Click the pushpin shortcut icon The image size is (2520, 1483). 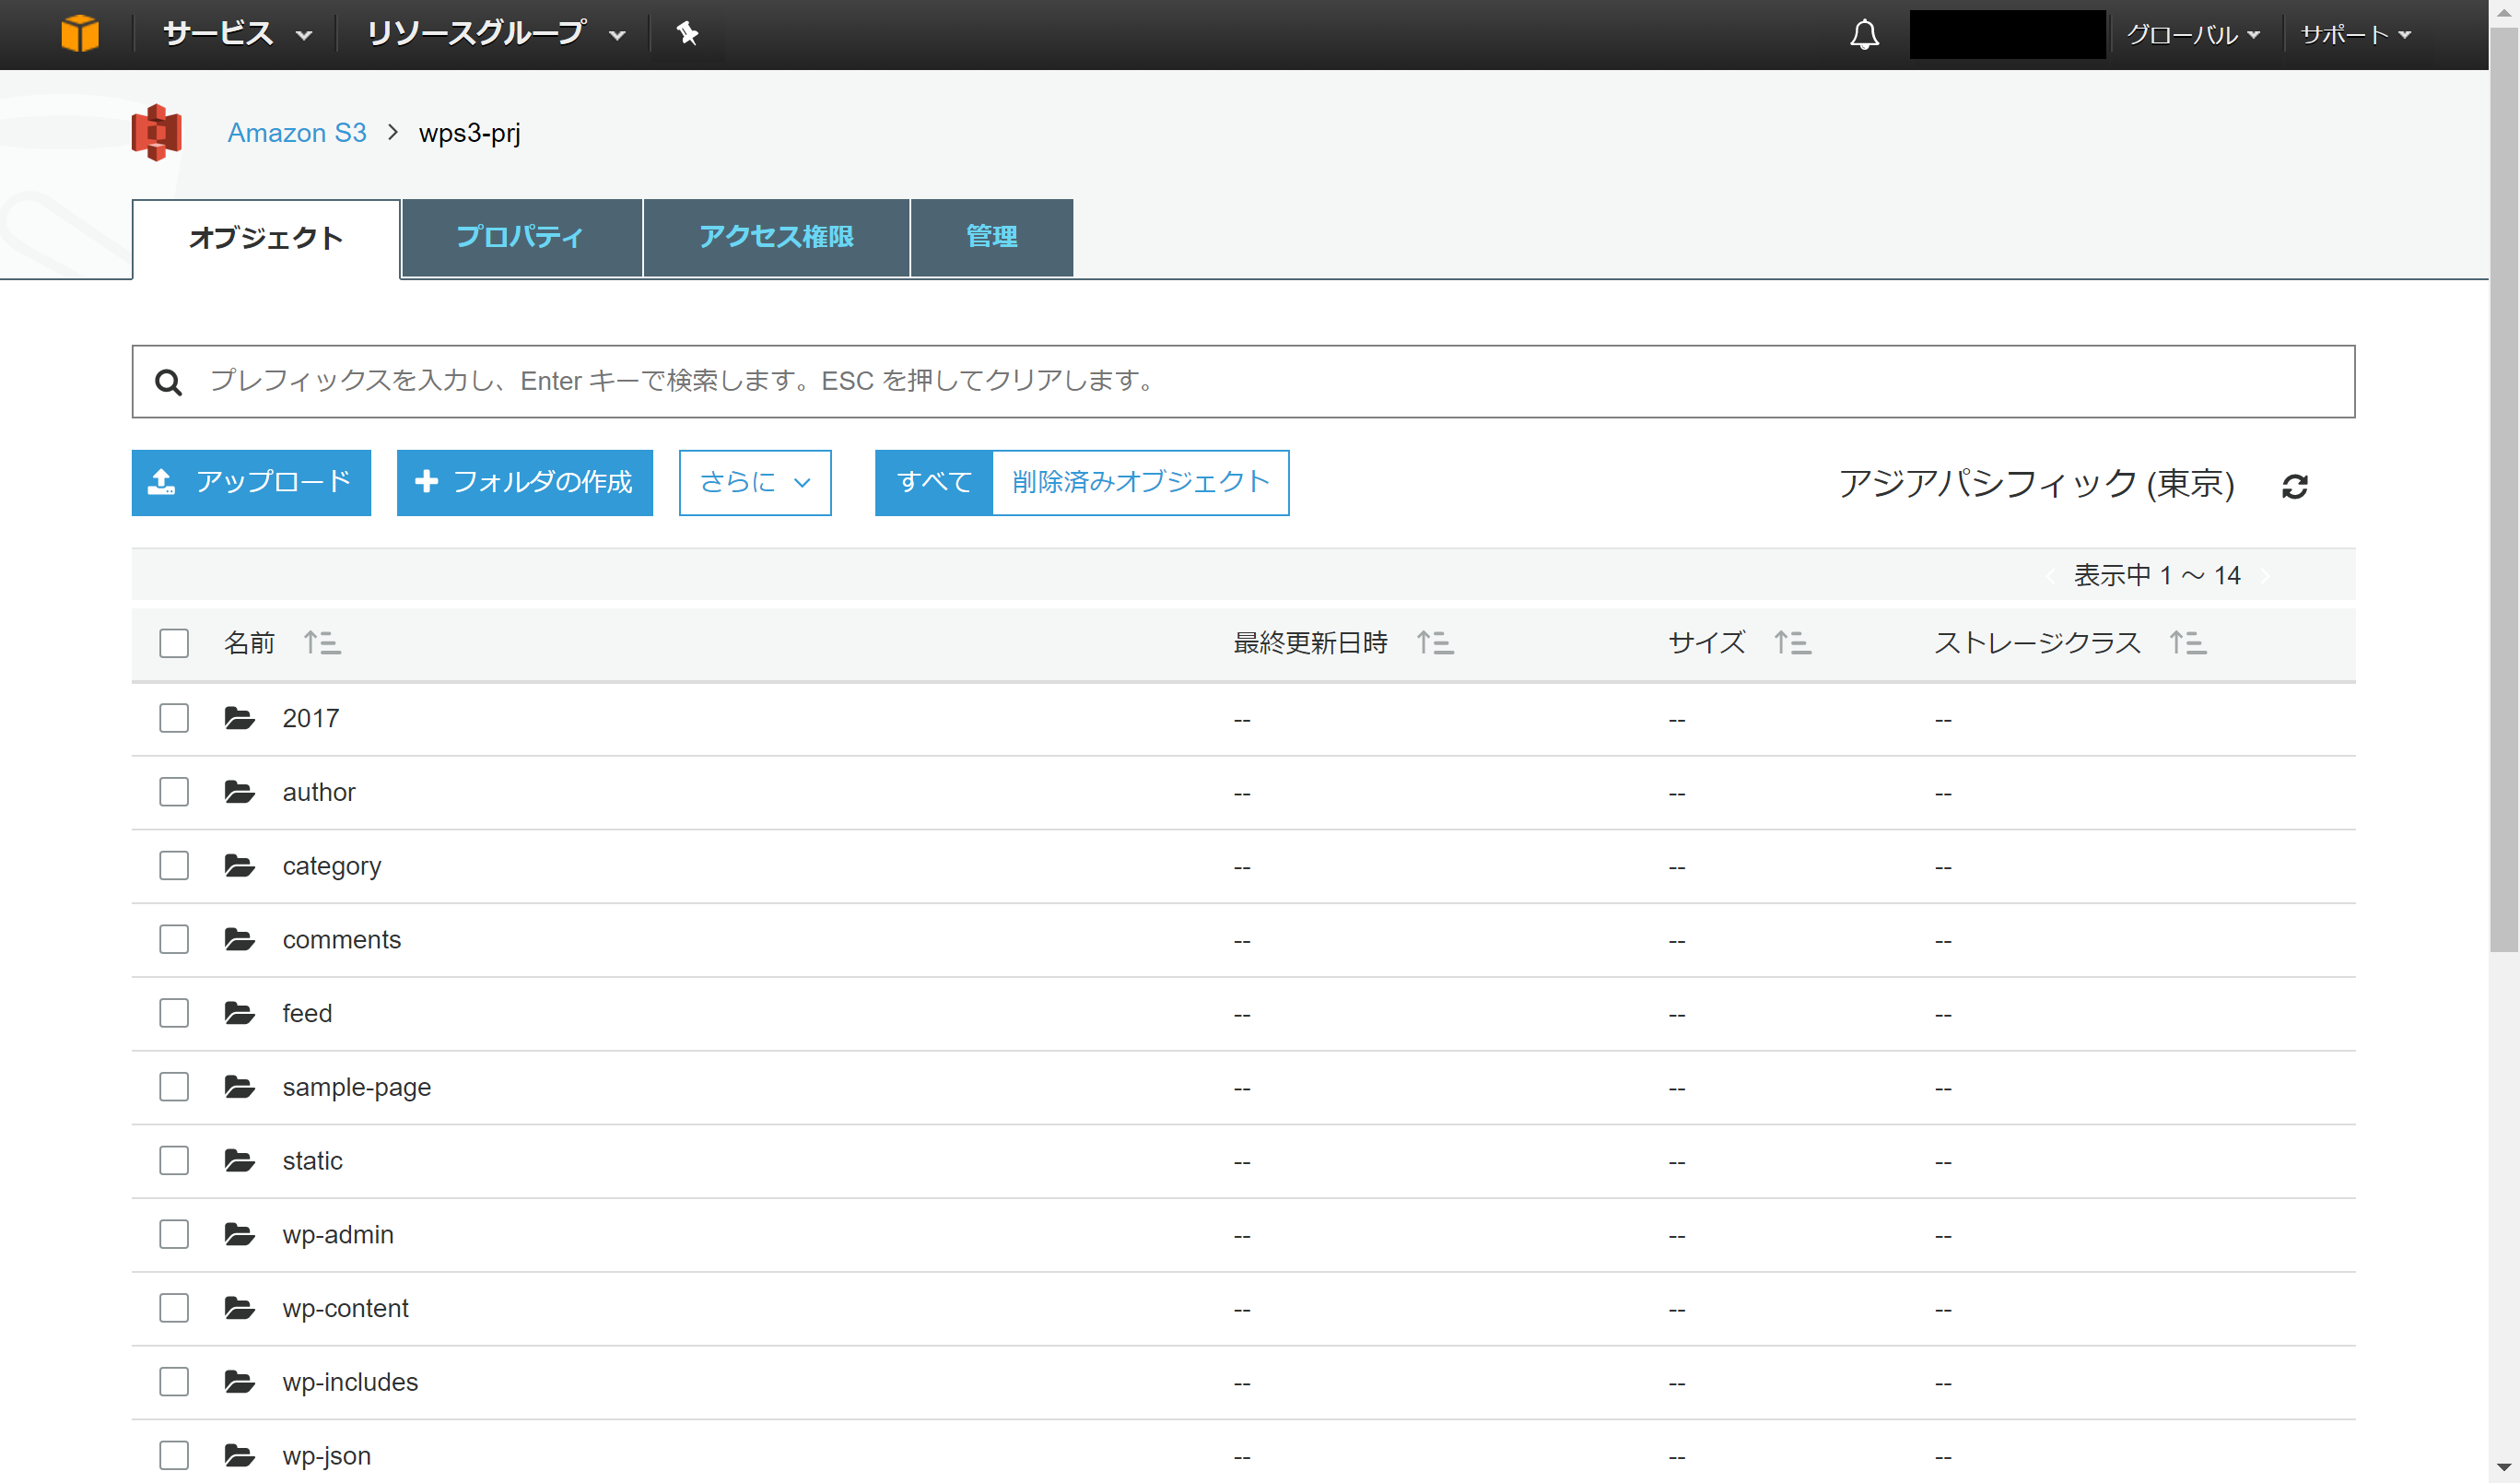click(687, 33)
